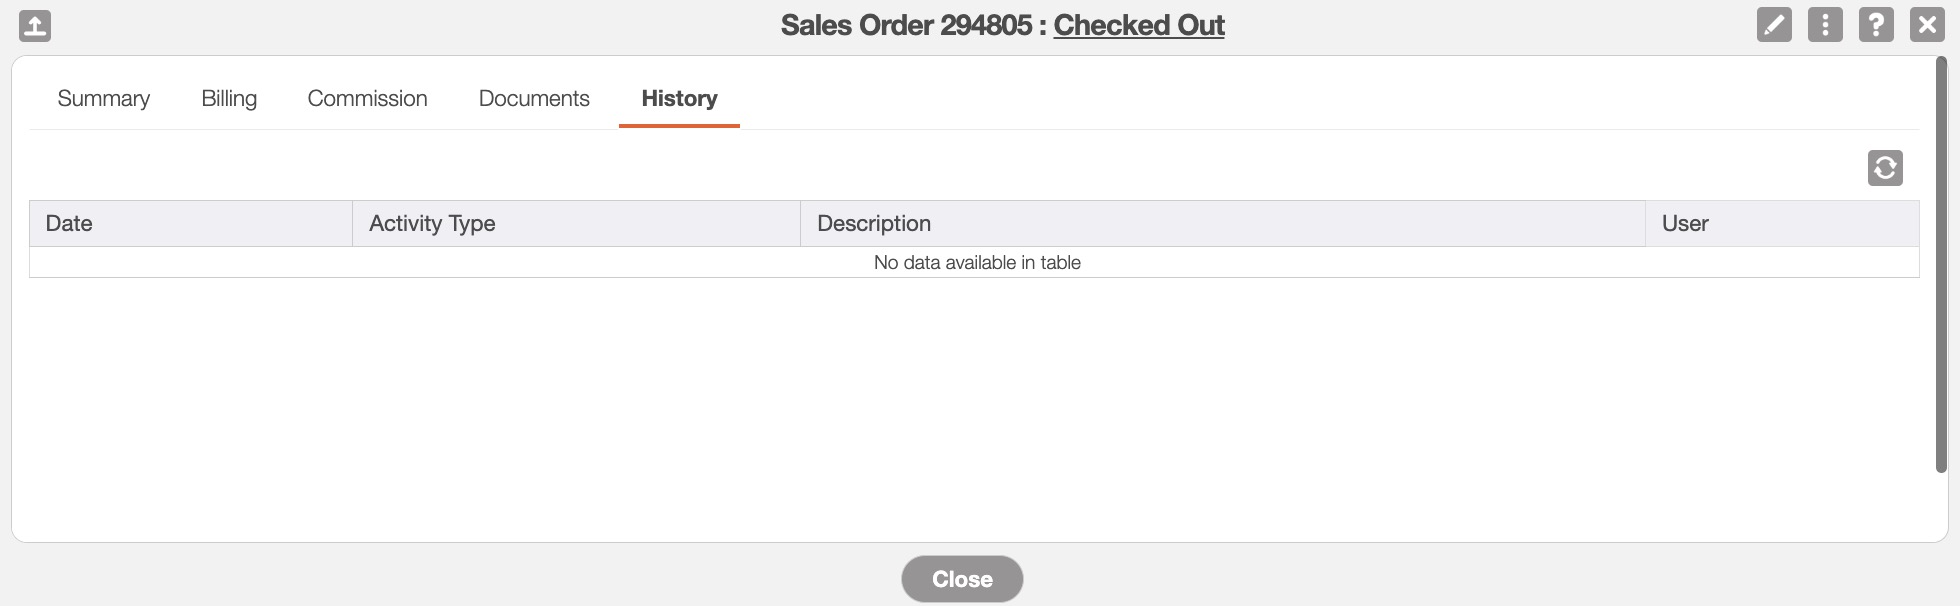1960x606 pixels.
Task: Click the Checked Out status link
Action: [x=1139, y=25]
